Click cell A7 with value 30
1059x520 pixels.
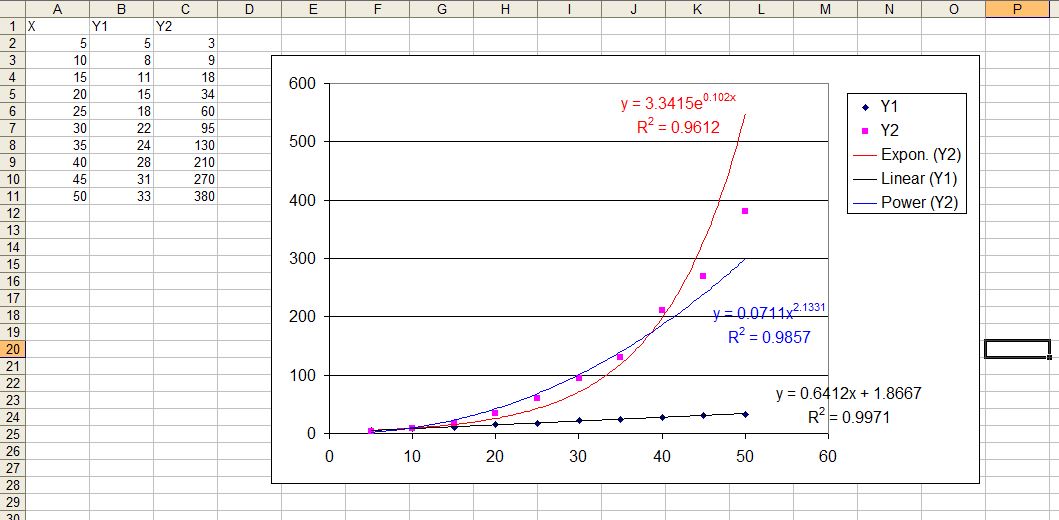click(x=57, y=128)
